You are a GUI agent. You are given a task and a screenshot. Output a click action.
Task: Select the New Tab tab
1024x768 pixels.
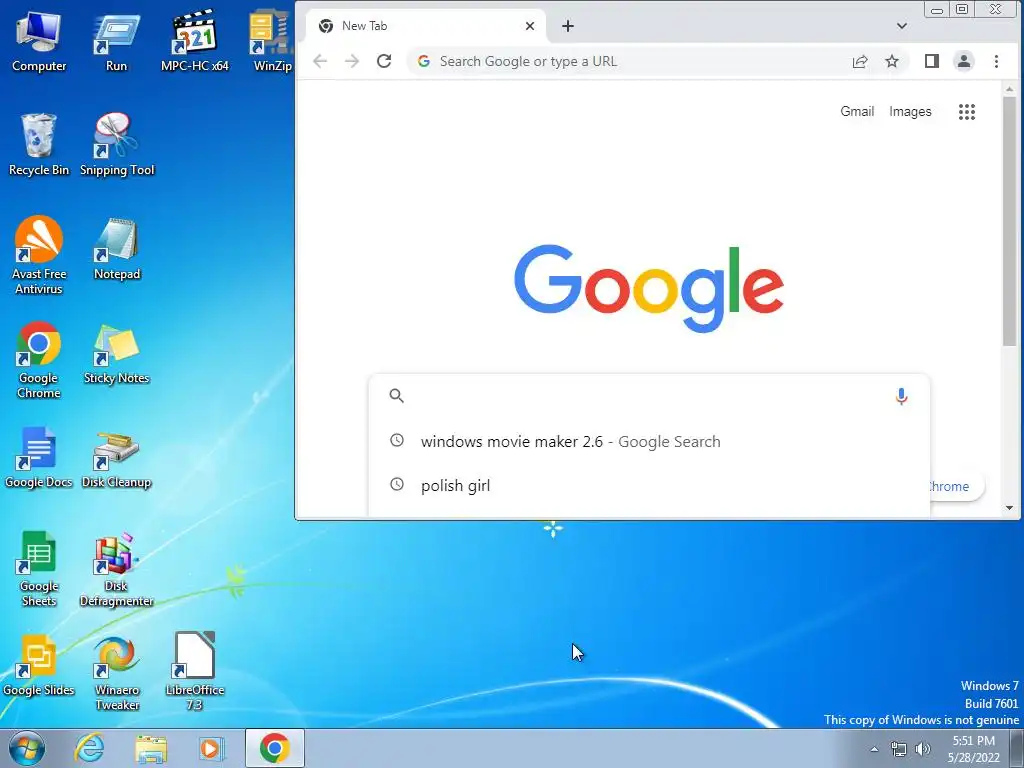[425, 26]
